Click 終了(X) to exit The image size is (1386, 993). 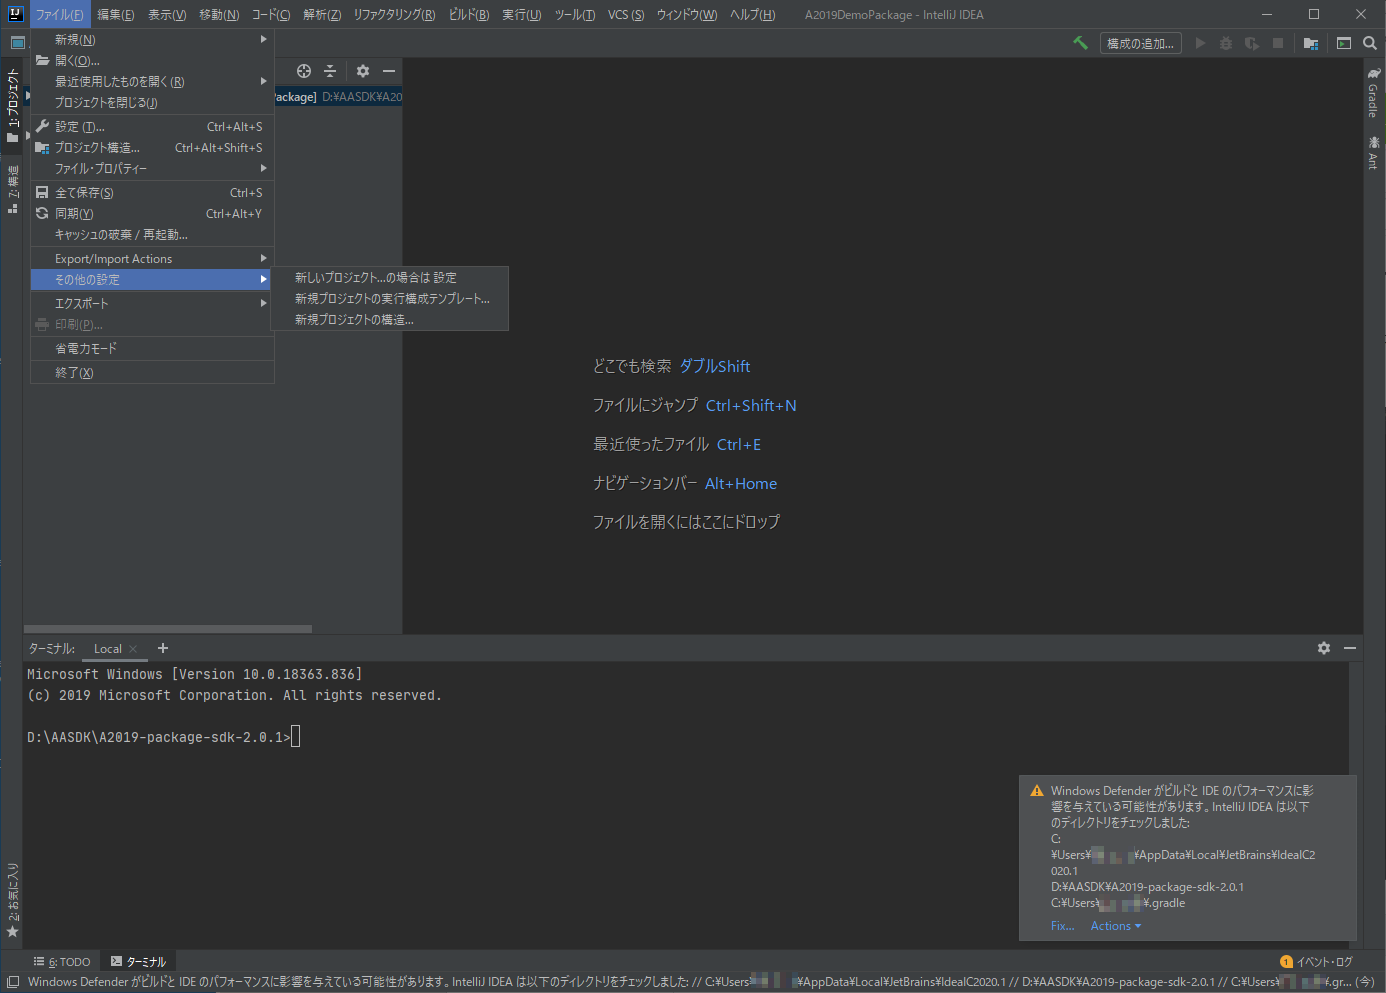(x=152, y=372)
